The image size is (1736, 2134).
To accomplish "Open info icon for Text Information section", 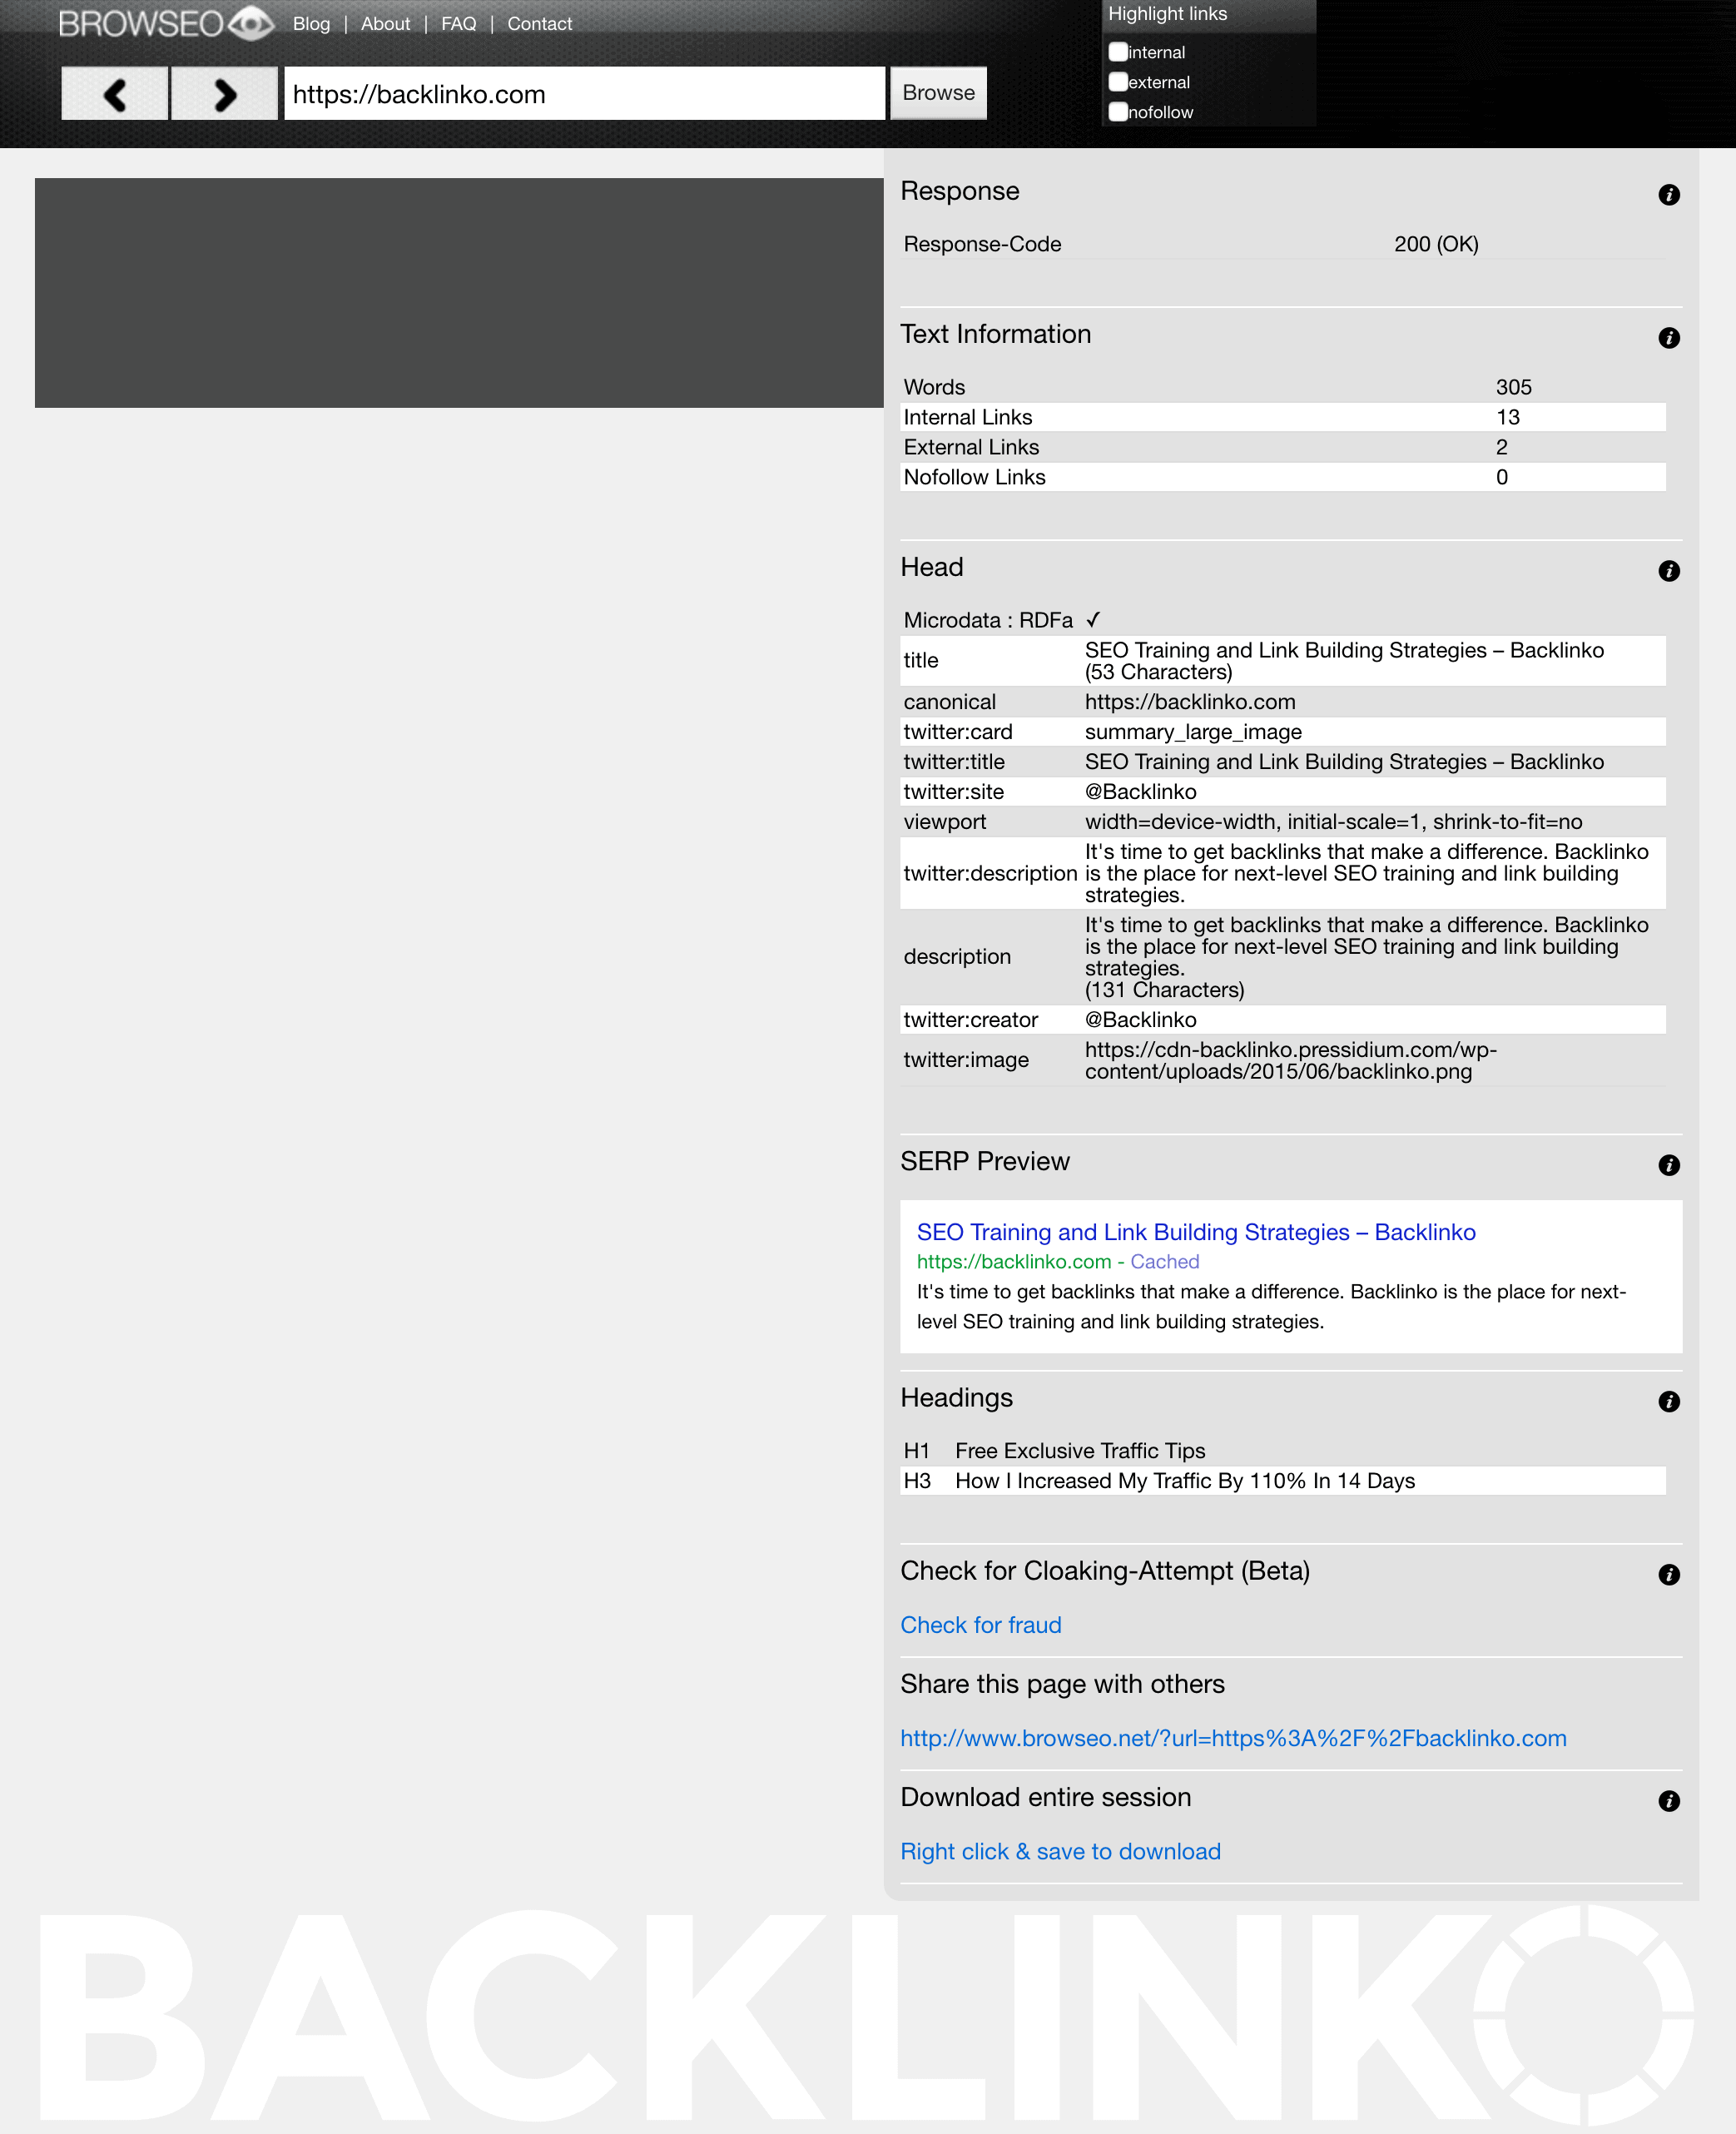I will (1668, 338).
